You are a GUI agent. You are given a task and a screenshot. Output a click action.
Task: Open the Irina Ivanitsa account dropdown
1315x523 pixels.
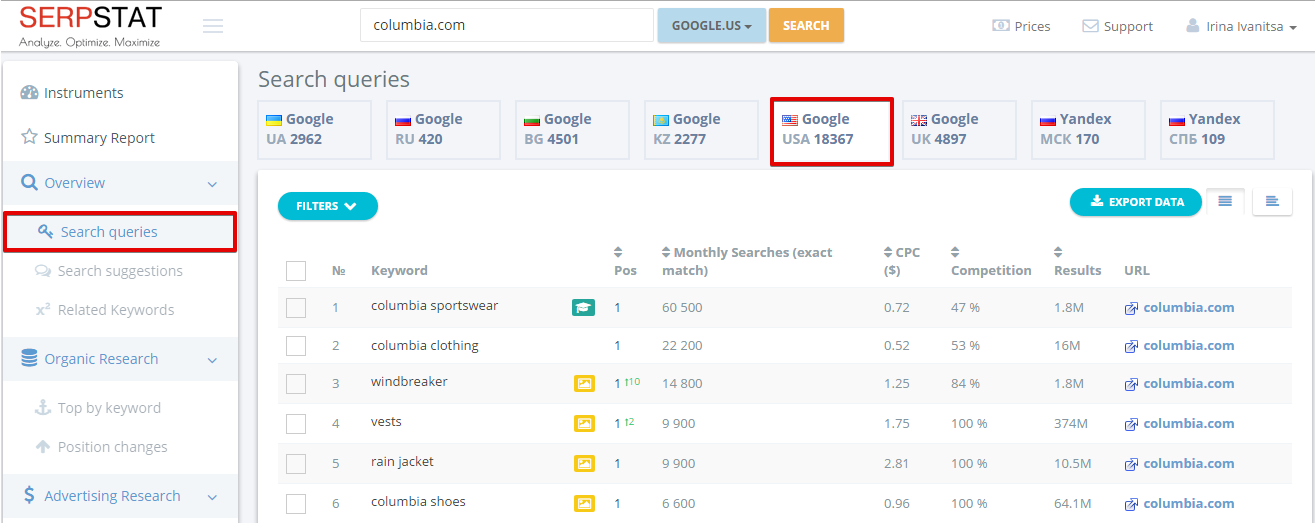tap(1241, 27)
